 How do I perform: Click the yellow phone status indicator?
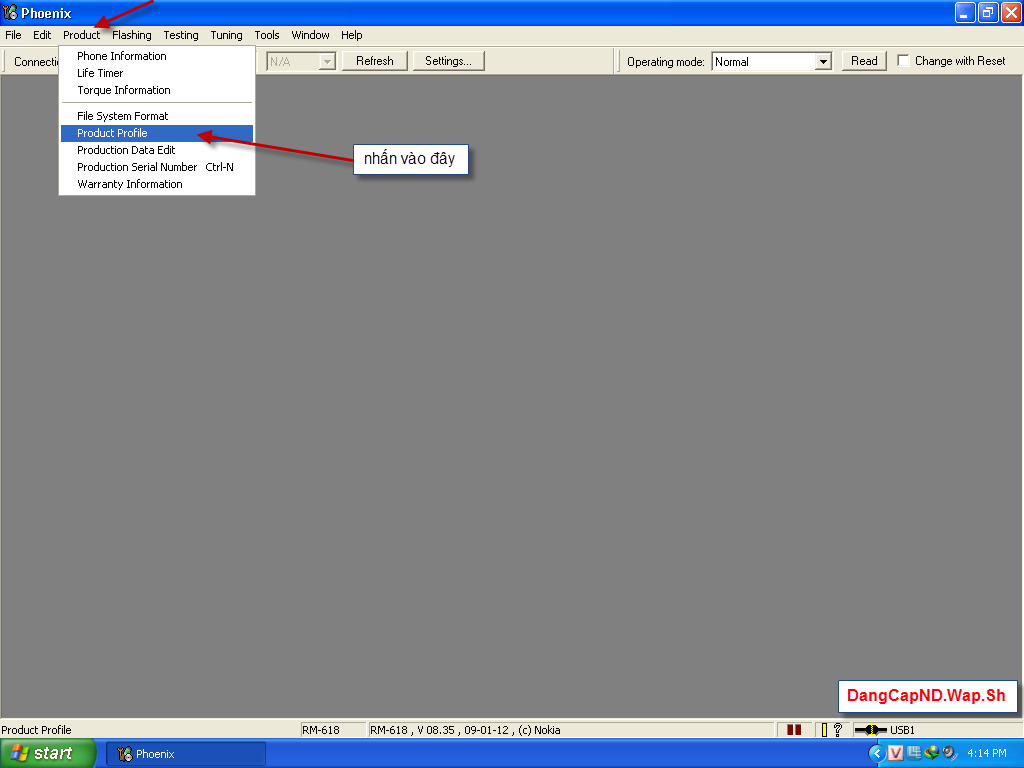tap(824, 729)
